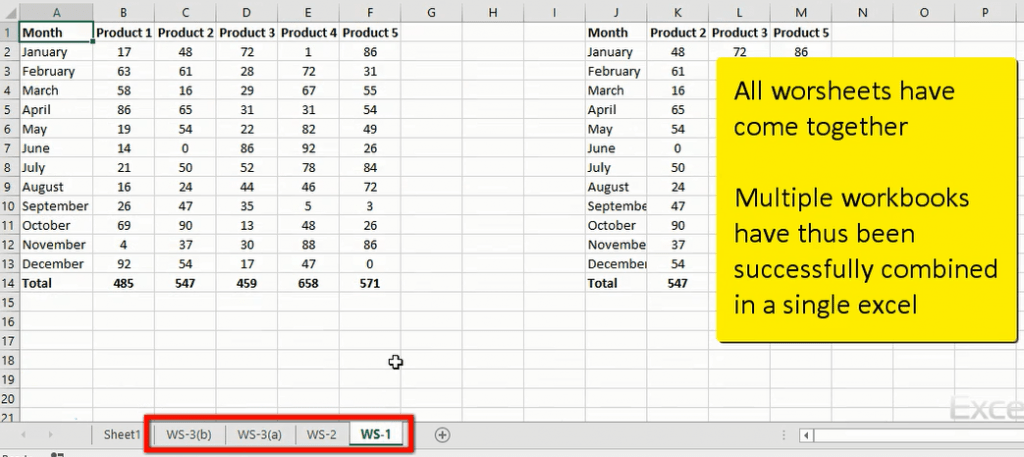Select the Month cell in column J

pyautogui.click(x=616, y=33)
